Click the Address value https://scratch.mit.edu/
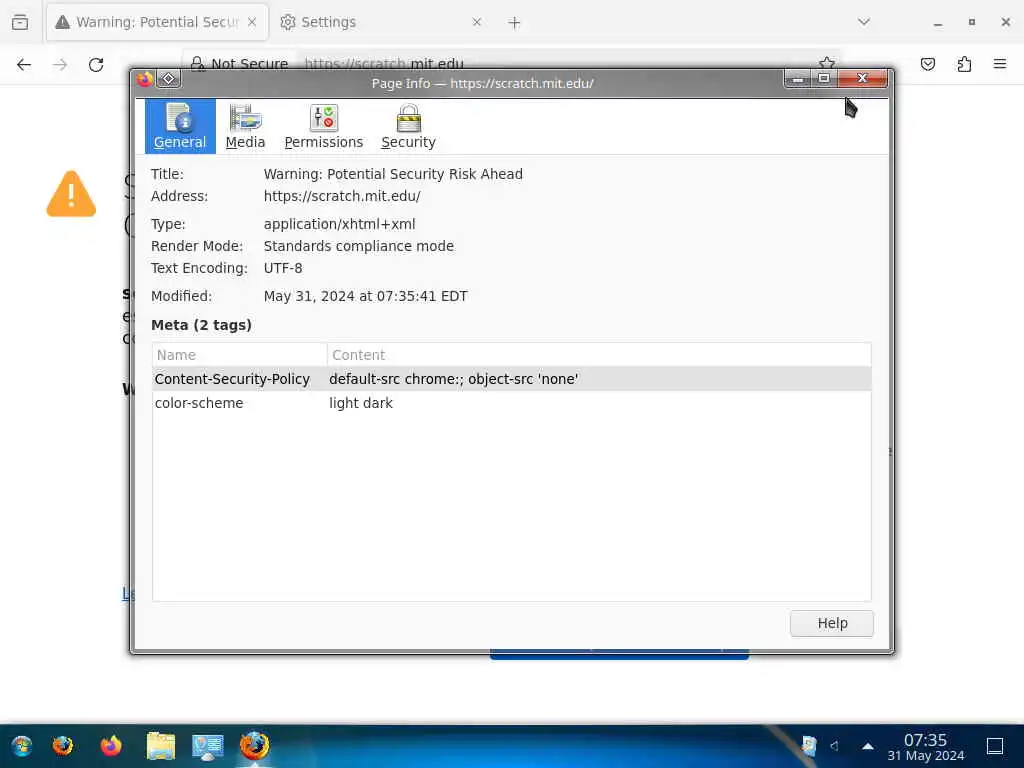1024x768 pixels. click(x=342, y=196)
